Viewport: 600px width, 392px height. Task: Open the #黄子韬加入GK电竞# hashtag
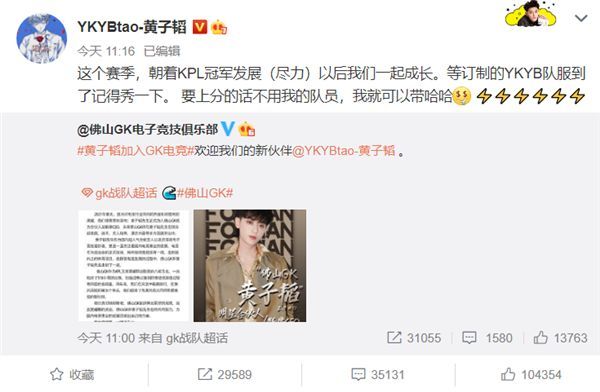click(x=136, y=150)
